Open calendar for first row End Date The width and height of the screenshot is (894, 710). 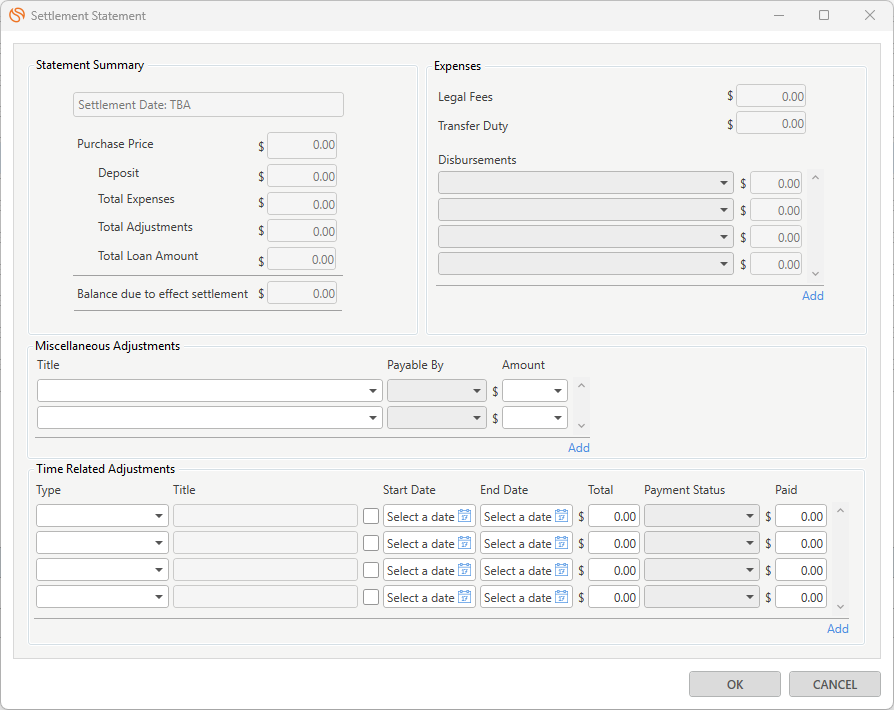[562, 516]
